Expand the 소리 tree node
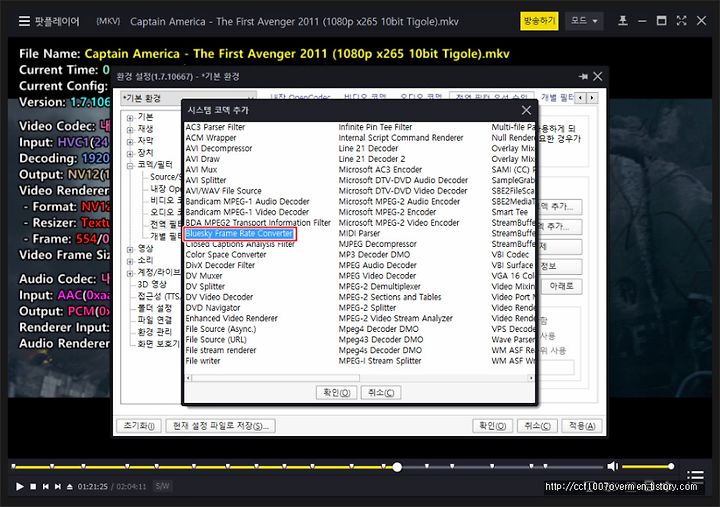Image resolution: width=720 pixels, height=507 pixels. [130, 261]
